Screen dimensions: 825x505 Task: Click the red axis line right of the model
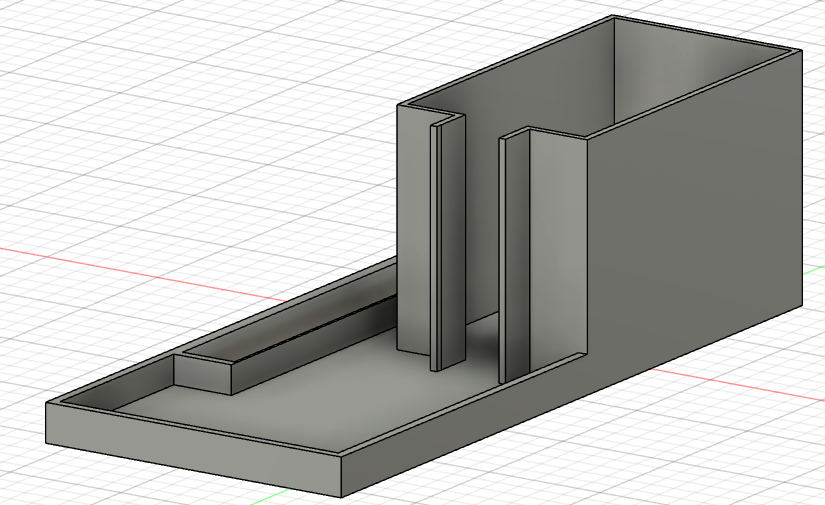pyautogui.click(x=737, y=385)
